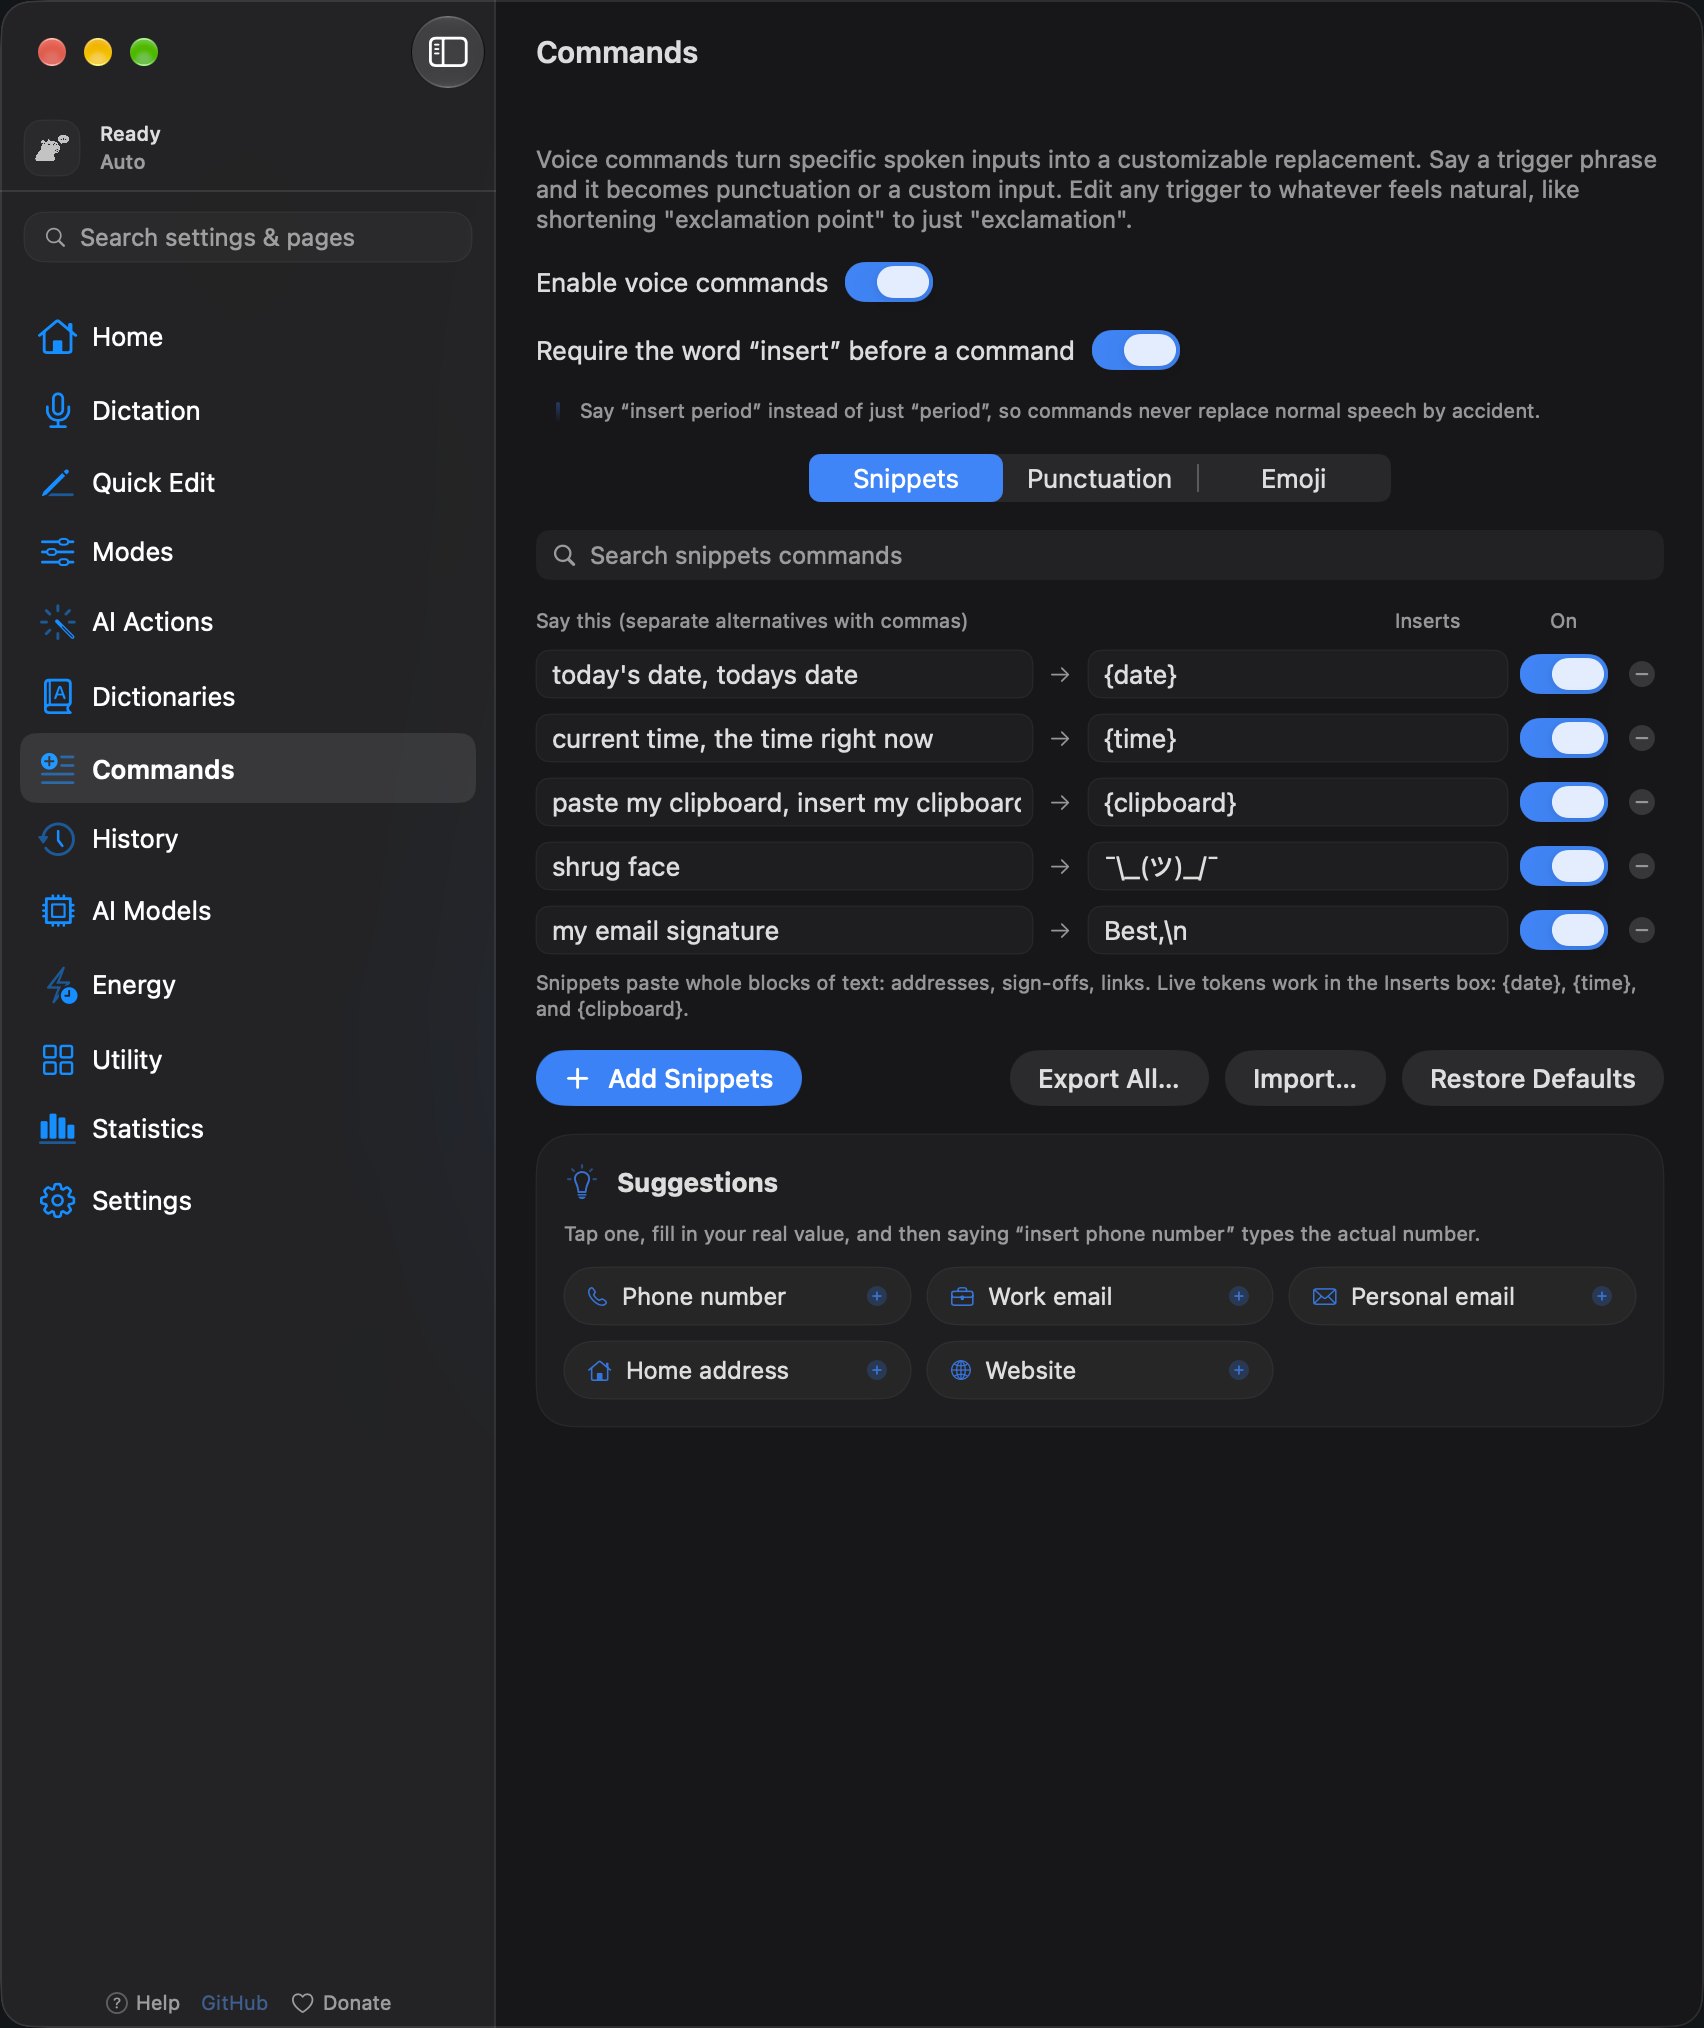The width and height of the screenshot is (1704, 2028).
Task: Open Utility grid icon
Action: (57, 1059)
